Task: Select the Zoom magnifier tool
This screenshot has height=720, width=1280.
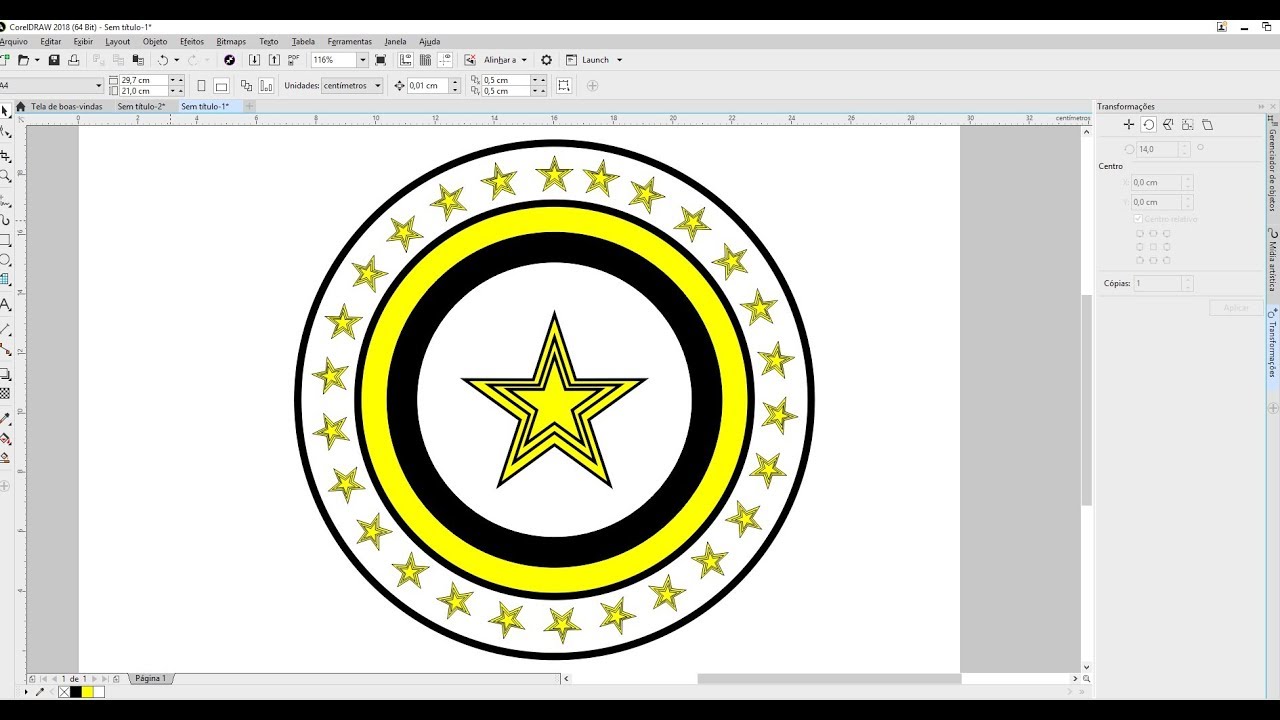Action: 5,176
